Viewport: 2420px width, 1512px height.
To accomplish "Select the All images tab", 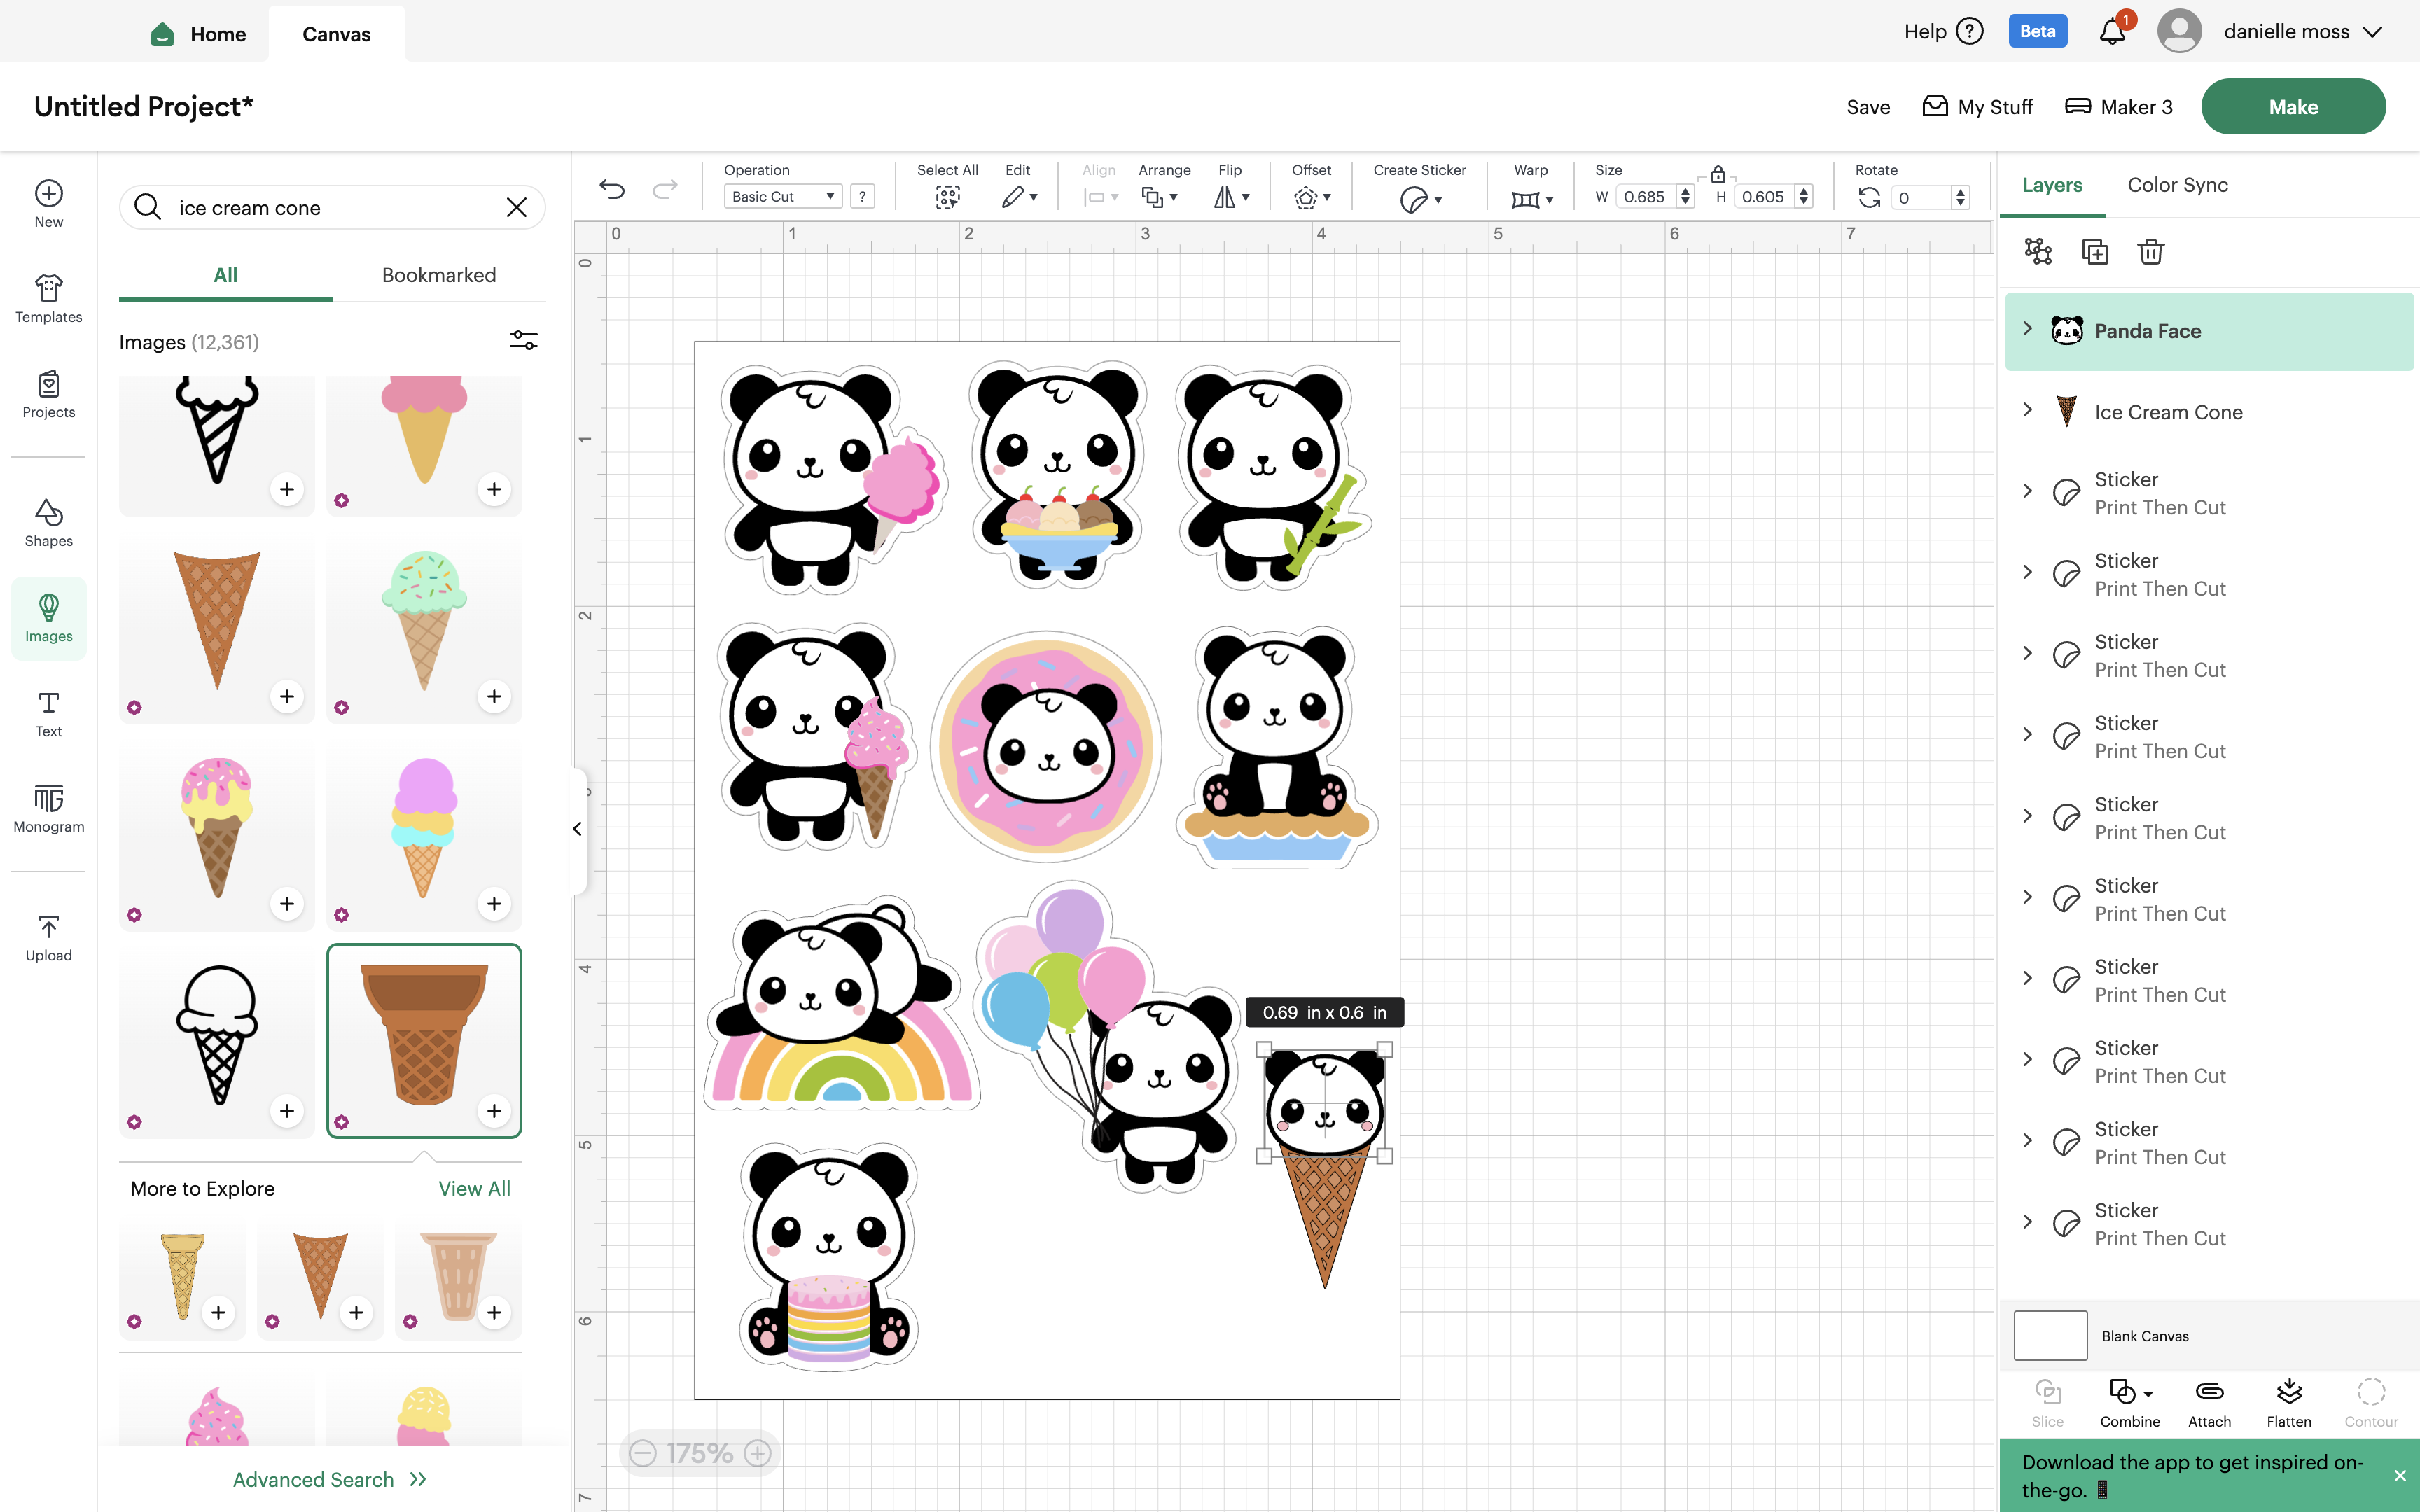I will click(x=225, y=275).
